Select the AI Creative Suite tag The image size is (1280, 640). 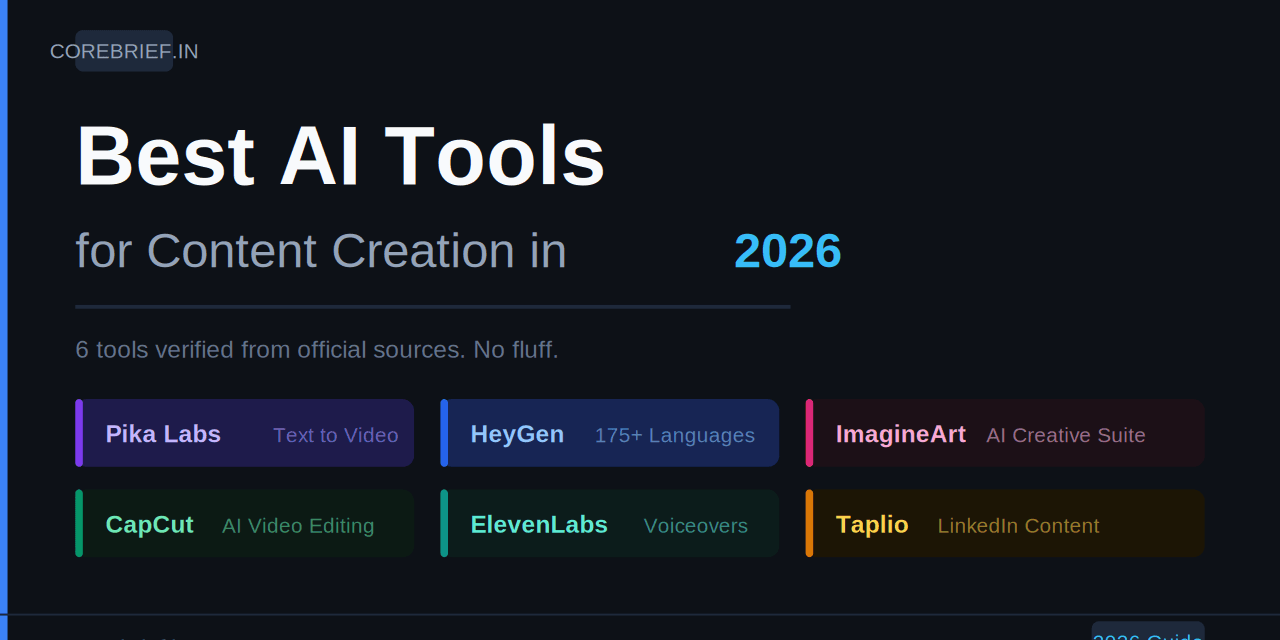pos(1065,435)
